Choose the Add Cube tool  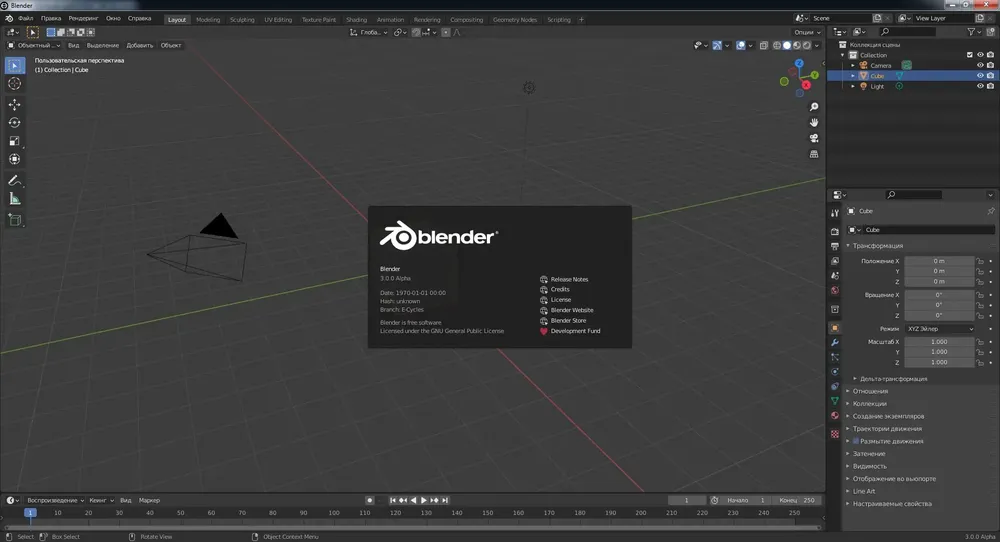[x=15, y=221]
